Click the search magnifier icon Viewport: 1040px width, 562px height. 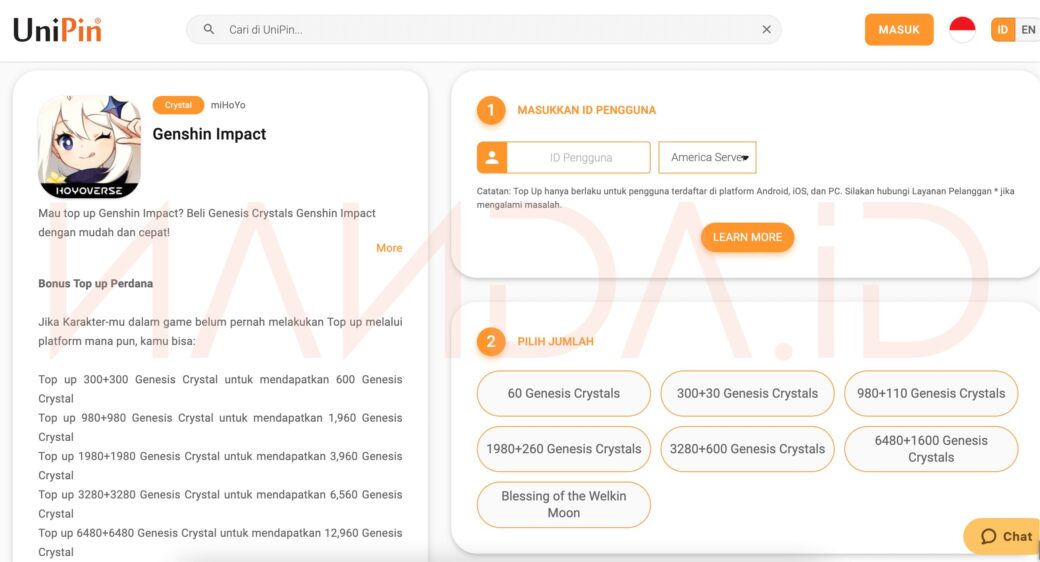coord(209,30)
